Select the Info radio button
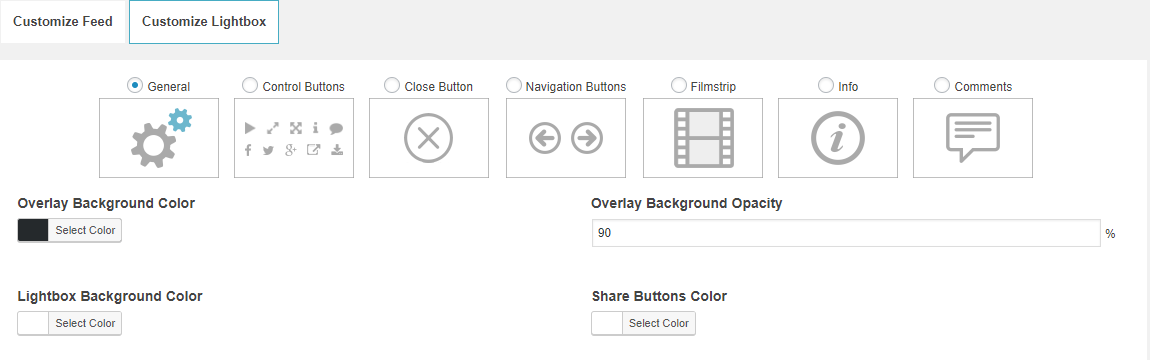The image size is (1150, 360). [x=826, y=85]
